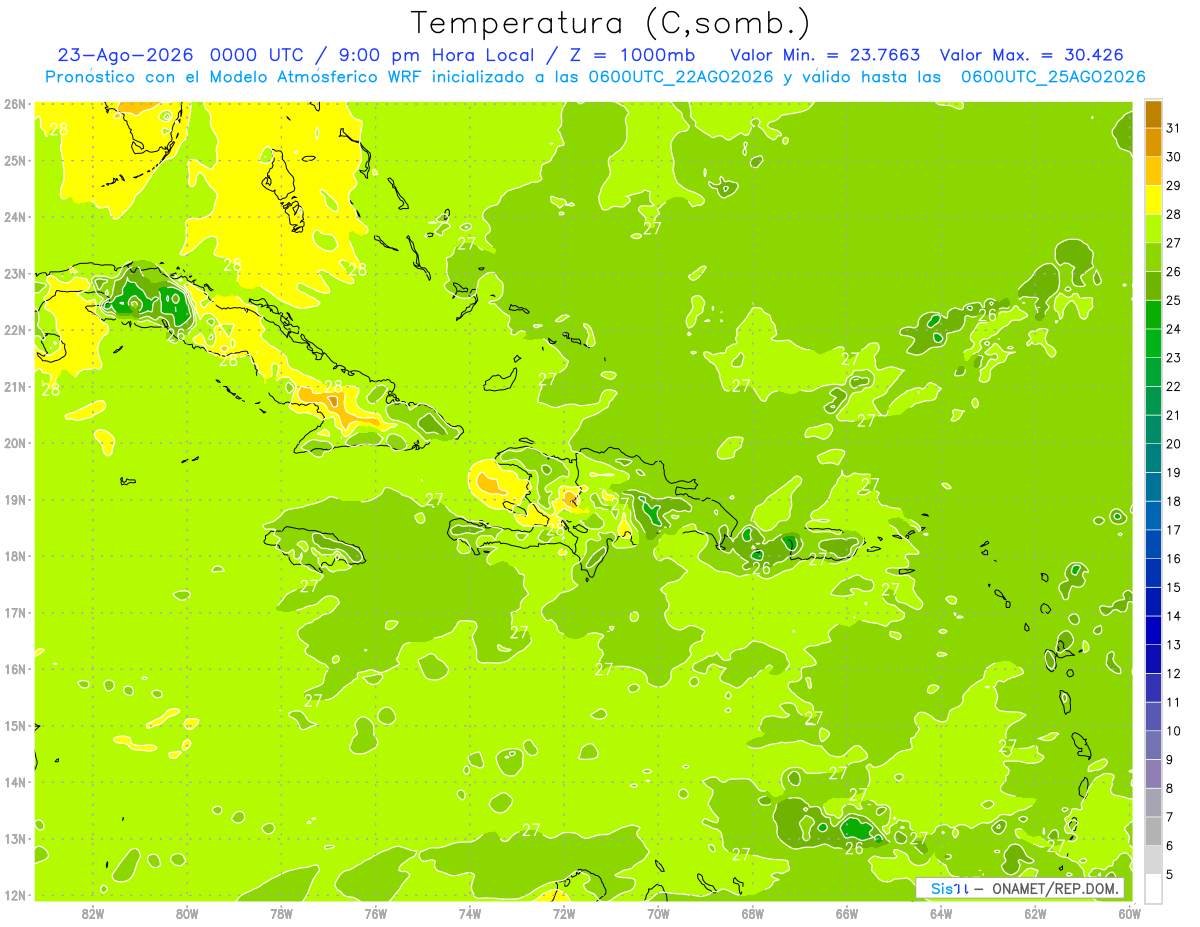This screenshot has width=1200, height=927.
Task: Click the '64W' longitude axis label
Action: point(941,912)
